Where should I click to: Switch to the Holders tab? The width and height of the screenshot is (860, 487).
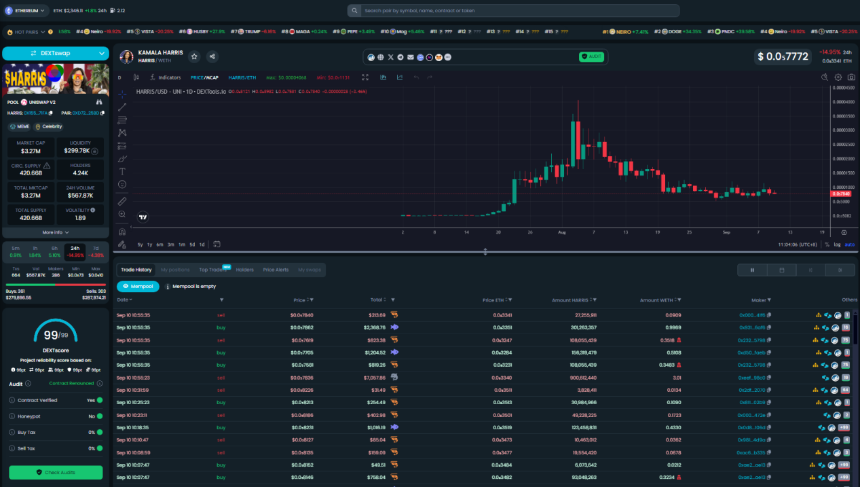[x=245, y=270]
